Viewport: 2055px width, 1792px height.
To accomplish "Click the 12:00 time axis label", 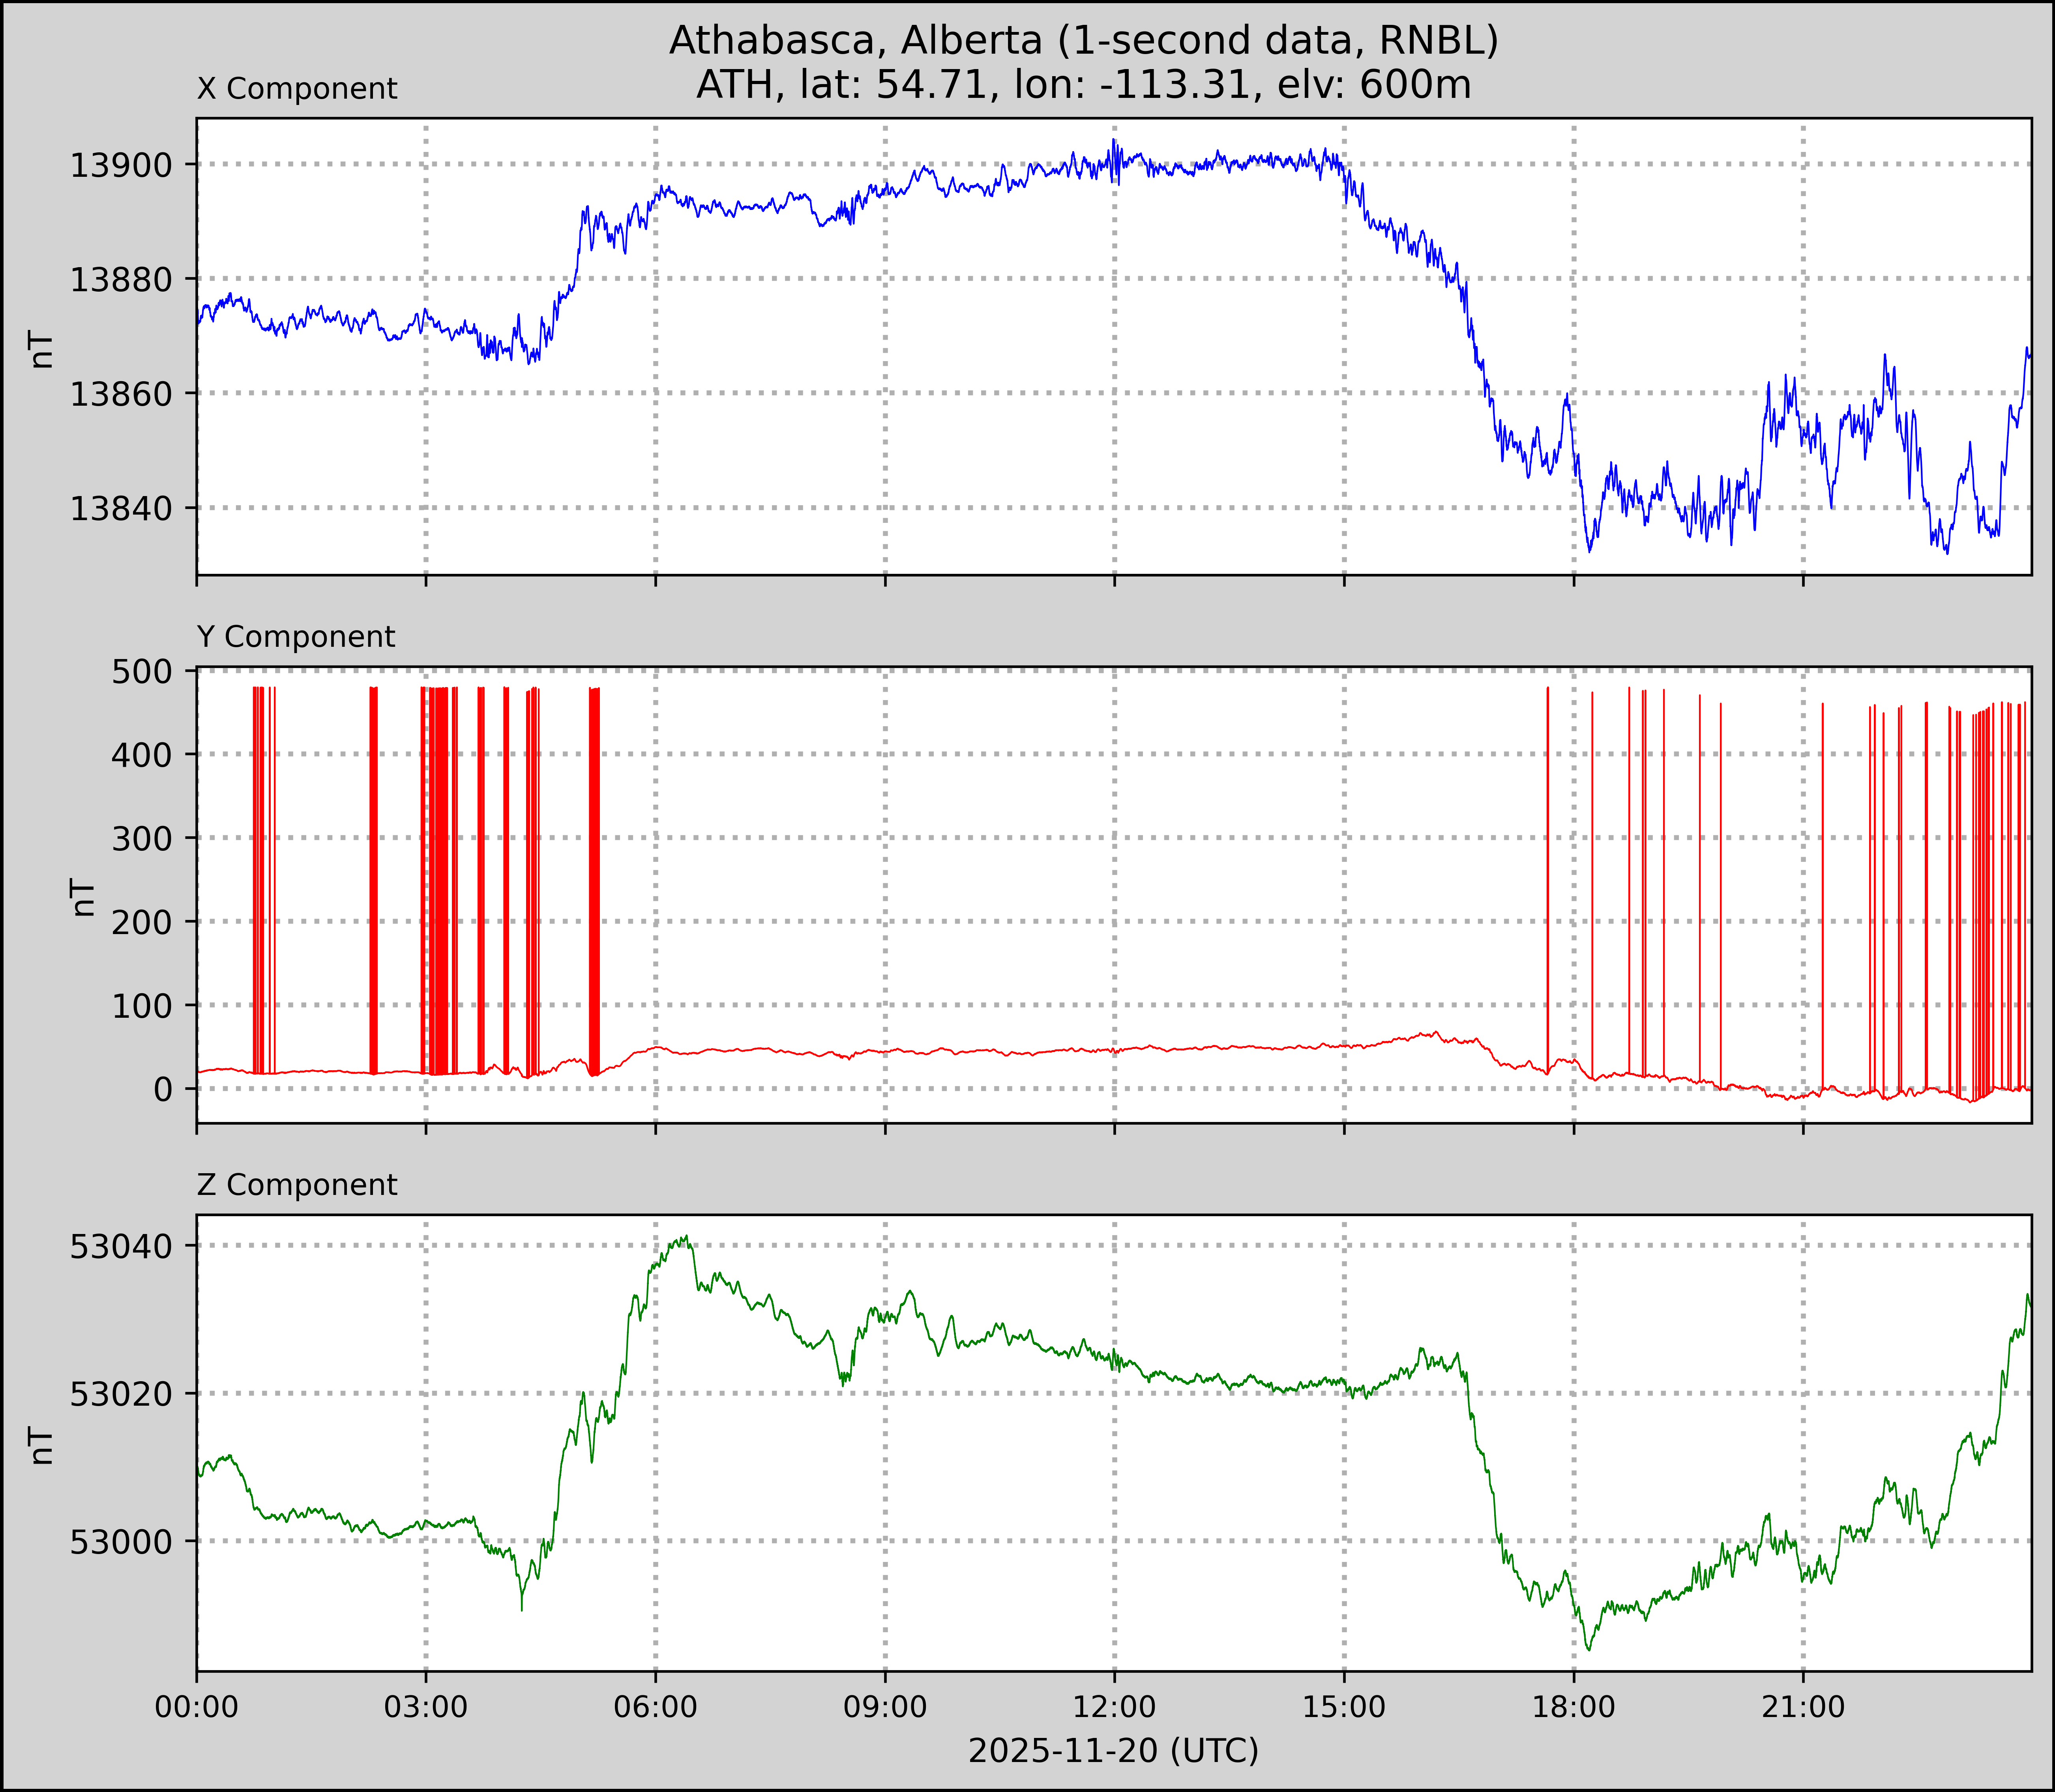I will point(1114,1707).
